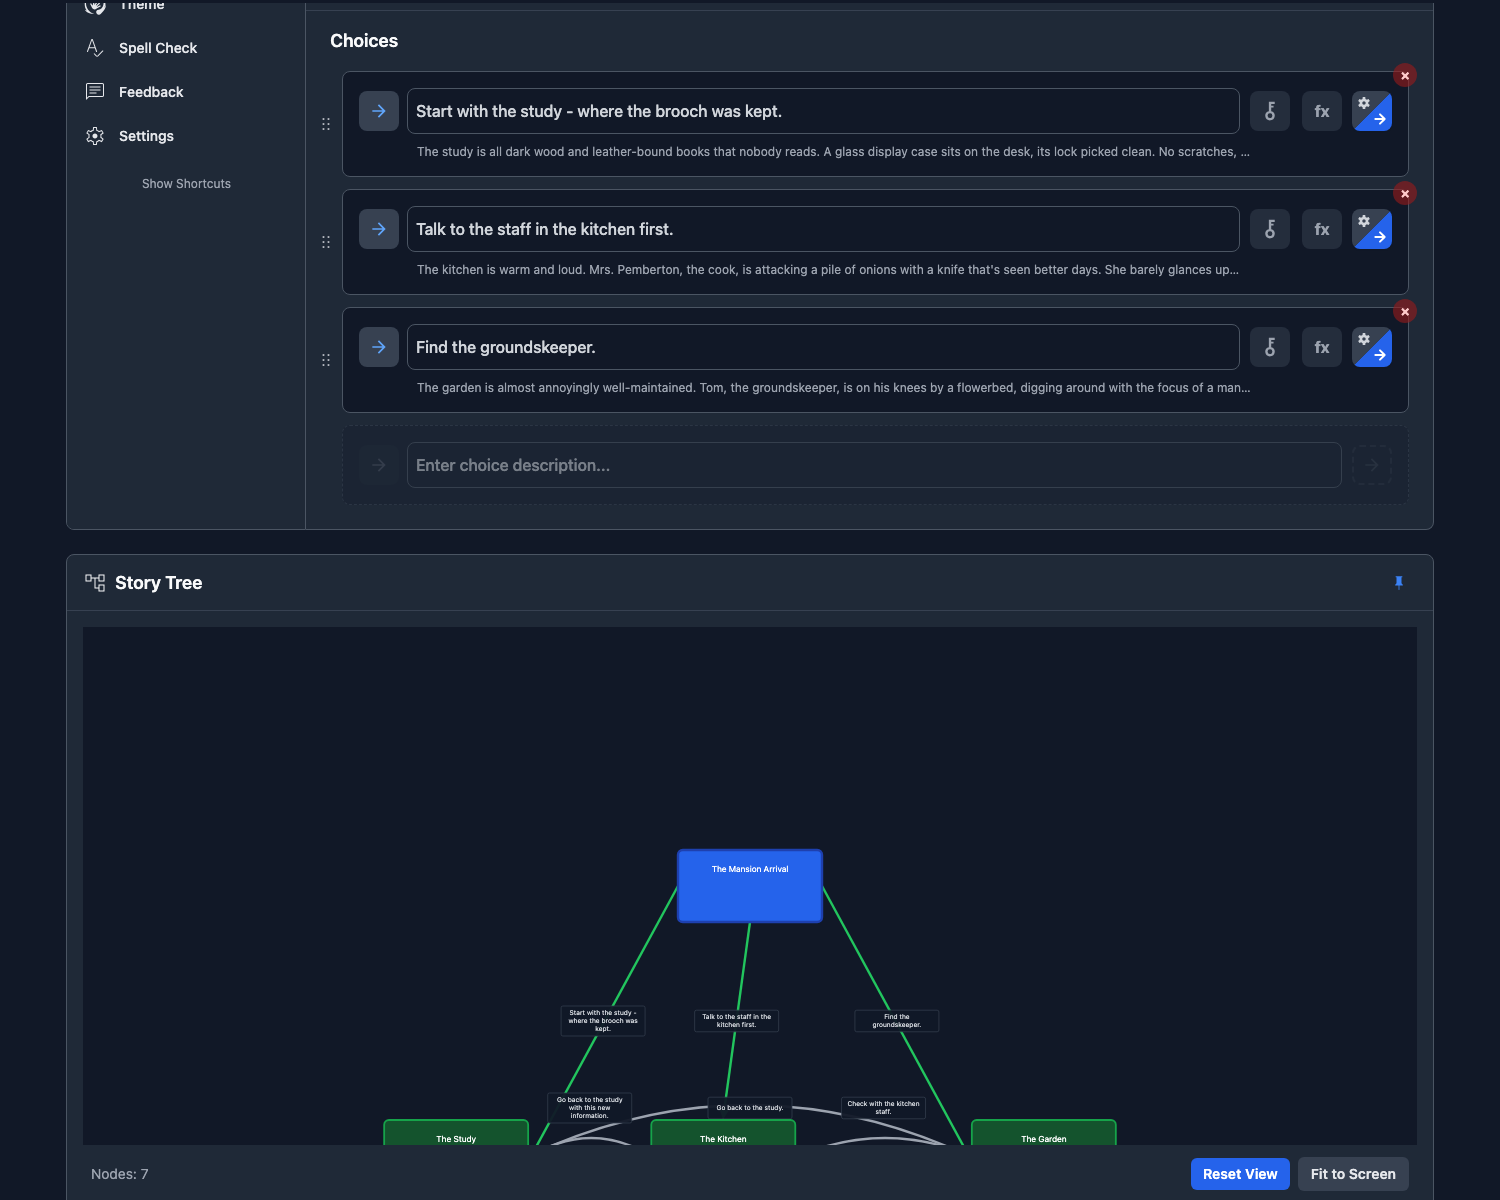Open Settings from the sidebar
This screenshot has width=1500, height=1200.
point(145,135)
